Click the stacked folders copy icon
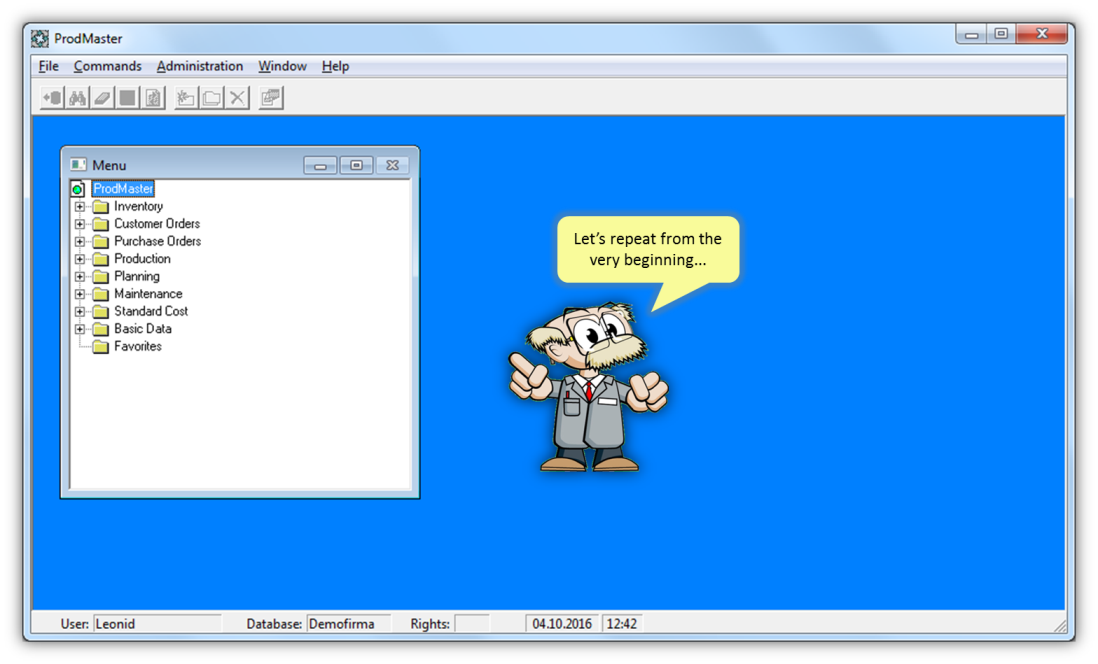The width and height of the screenshot is (1098, 664). tap(211, 97)
